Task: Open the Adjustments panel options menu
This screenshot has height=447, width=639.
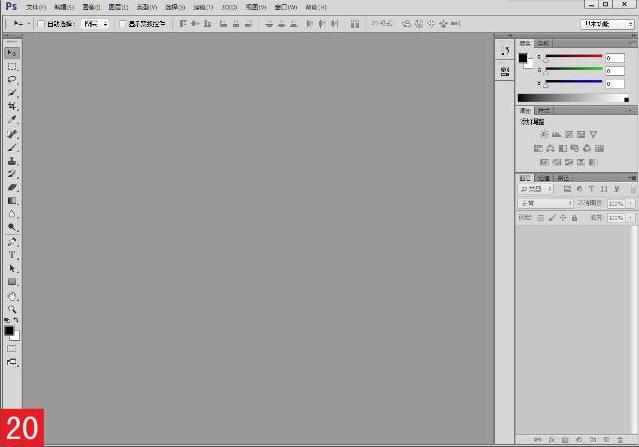Action: pos(630,110)
